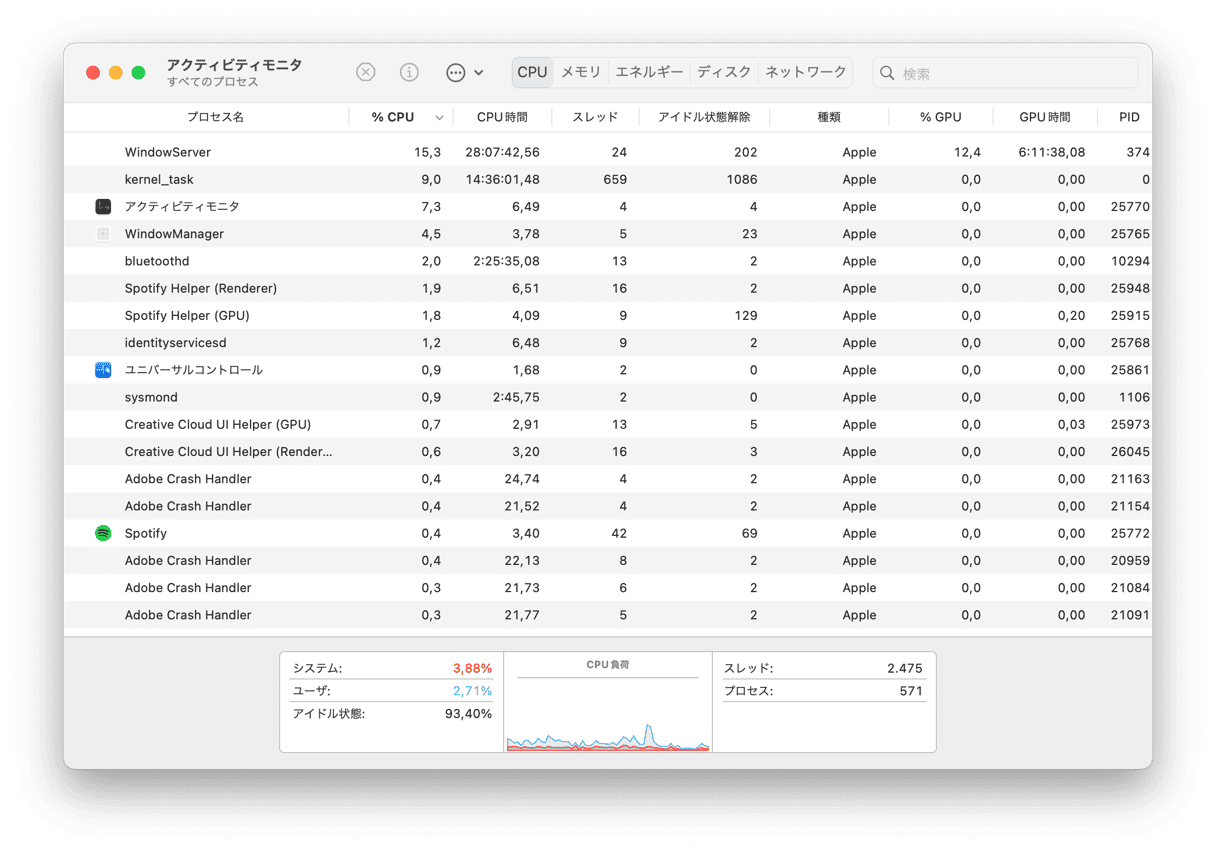Sort by % GPU column header
Image resolution: width=1216 pixels, height=853 pixels.
point(941,117)
